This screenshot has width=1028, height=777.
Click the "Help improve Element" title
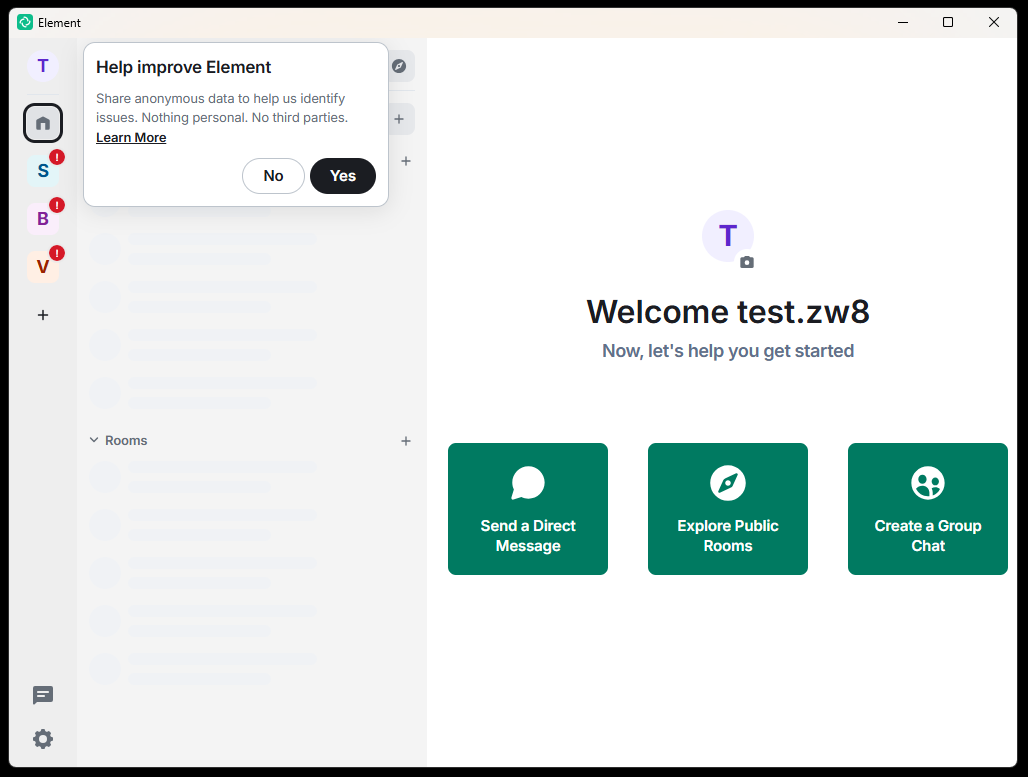click(184, 68)
